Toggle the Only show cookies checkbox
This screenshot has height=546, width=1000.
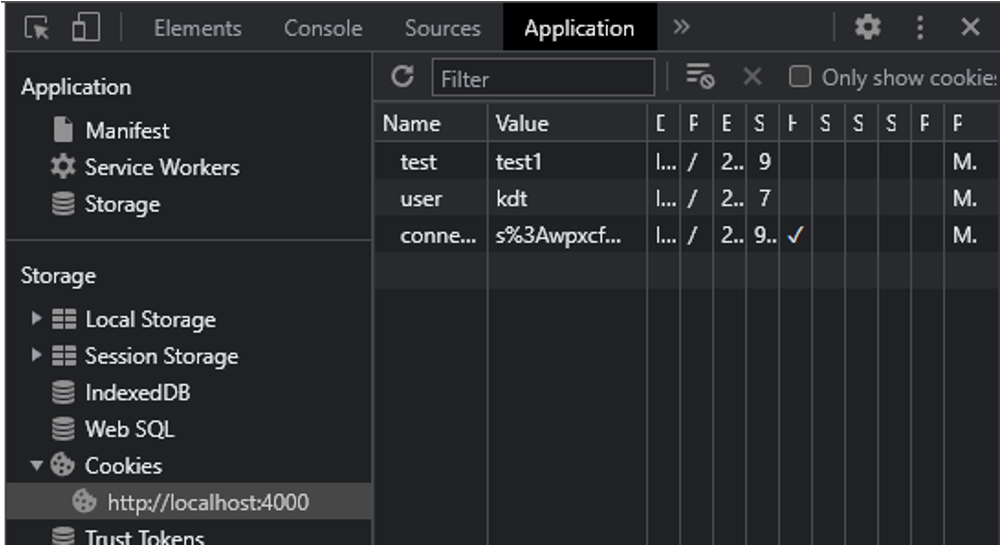pos(800,77)
